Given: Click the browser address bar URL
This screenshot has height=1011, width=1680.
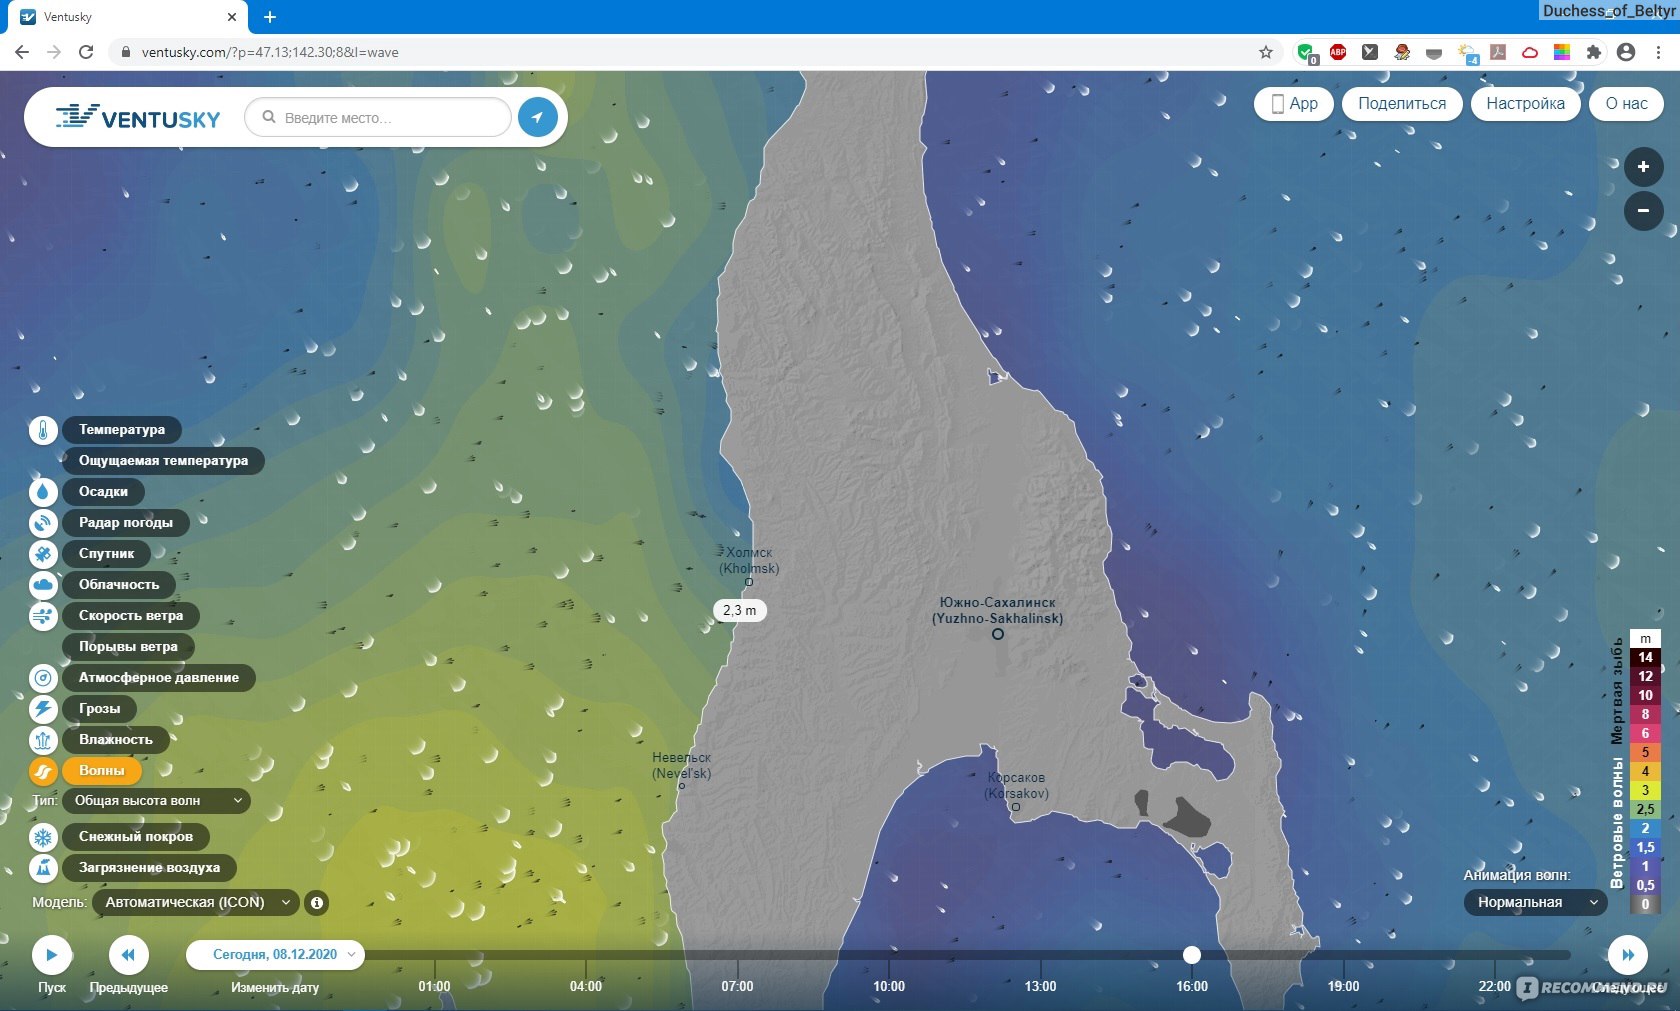Looking at the screenshot, I should pos(270,53).
